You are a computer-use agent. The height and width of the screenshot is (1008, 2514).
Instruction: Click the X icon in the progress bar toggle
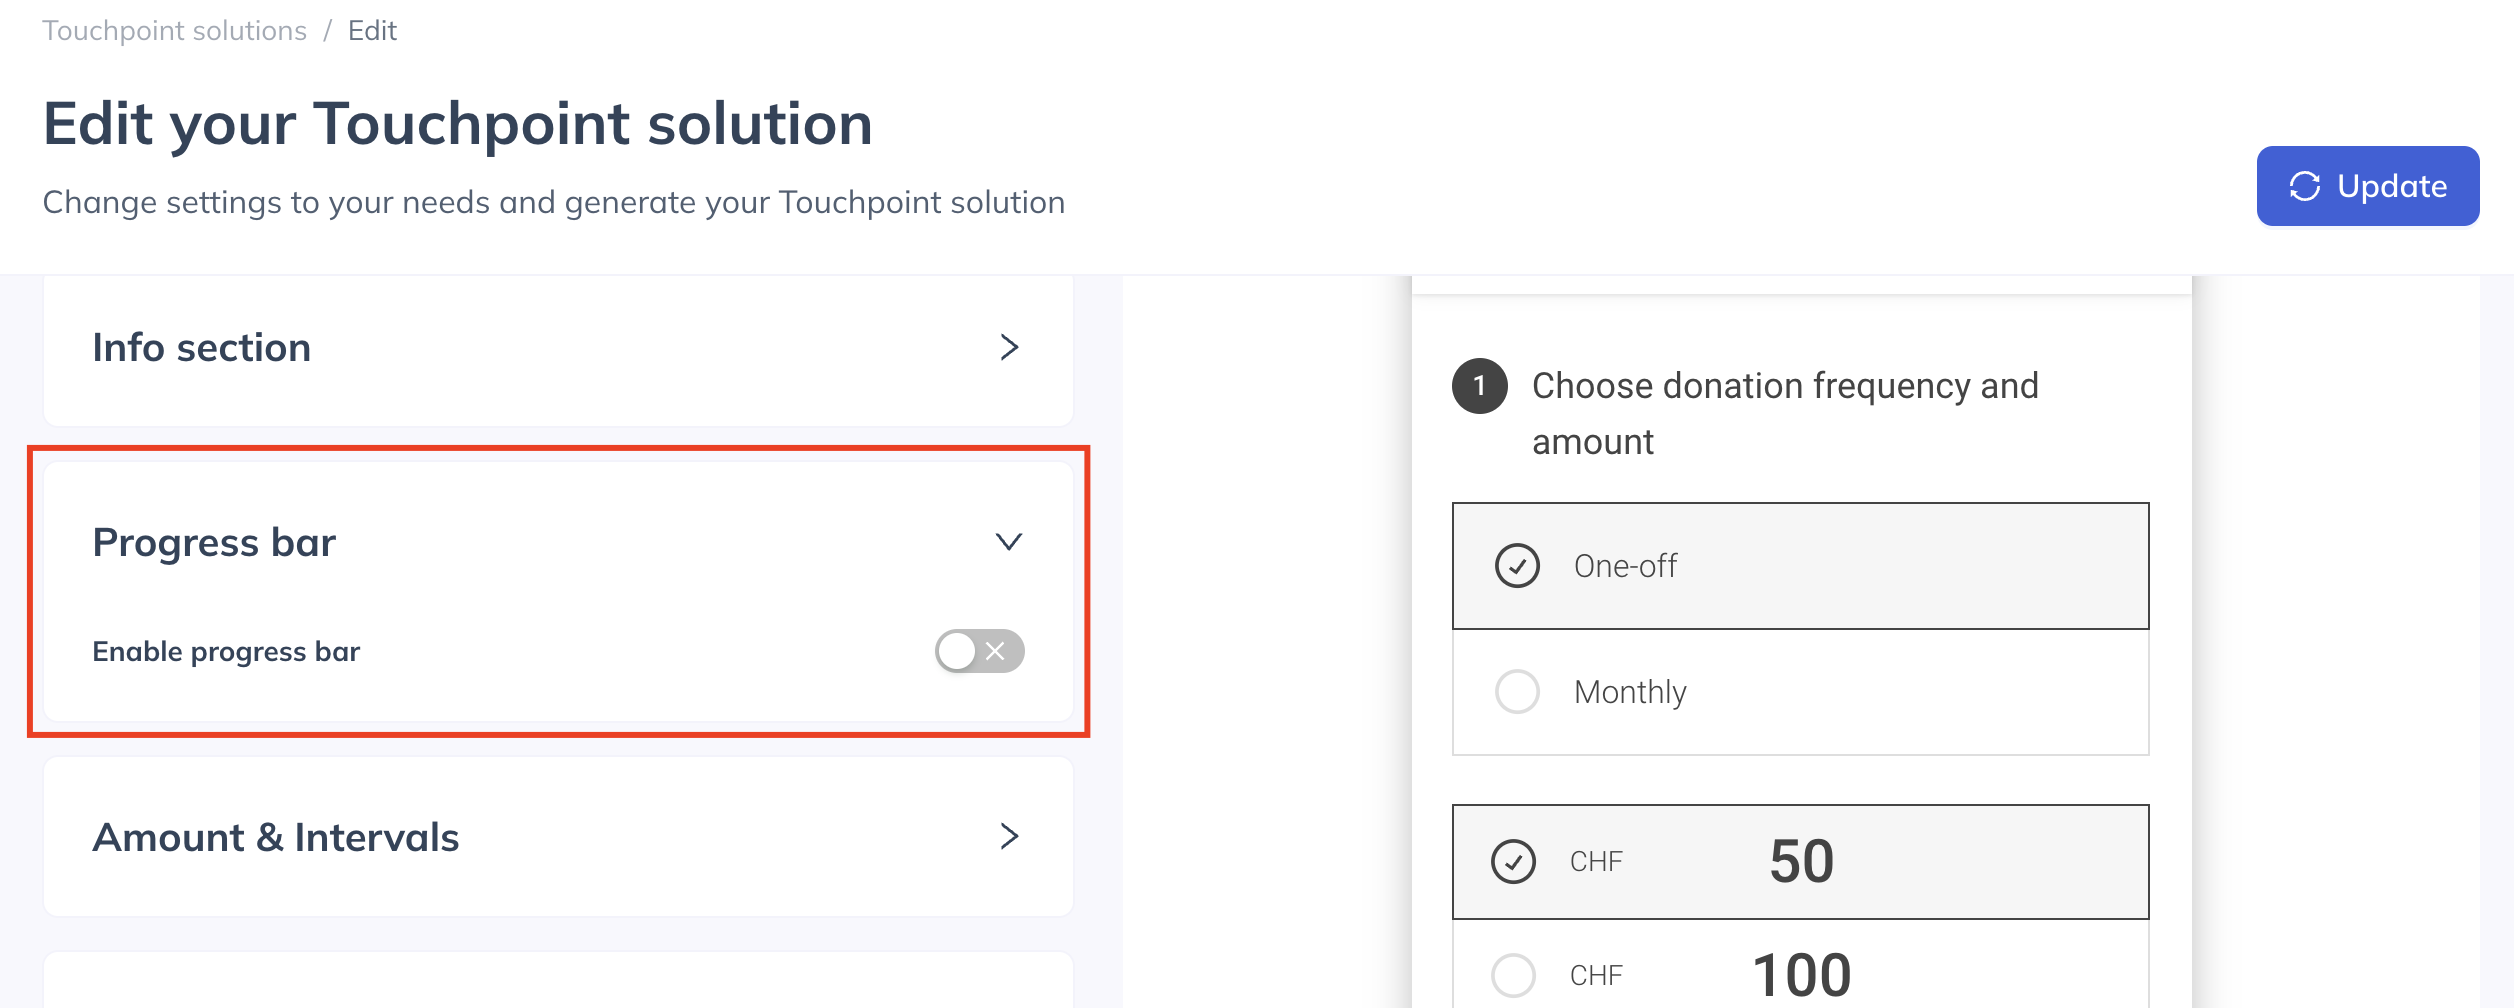point(995,651)
